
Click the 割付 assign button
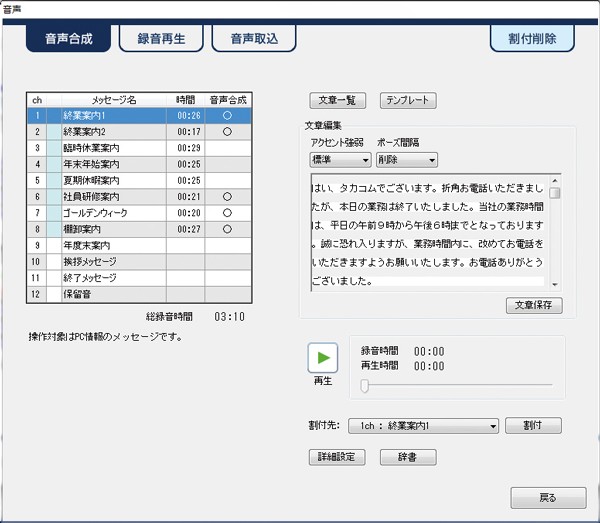[x=533, y=426]
